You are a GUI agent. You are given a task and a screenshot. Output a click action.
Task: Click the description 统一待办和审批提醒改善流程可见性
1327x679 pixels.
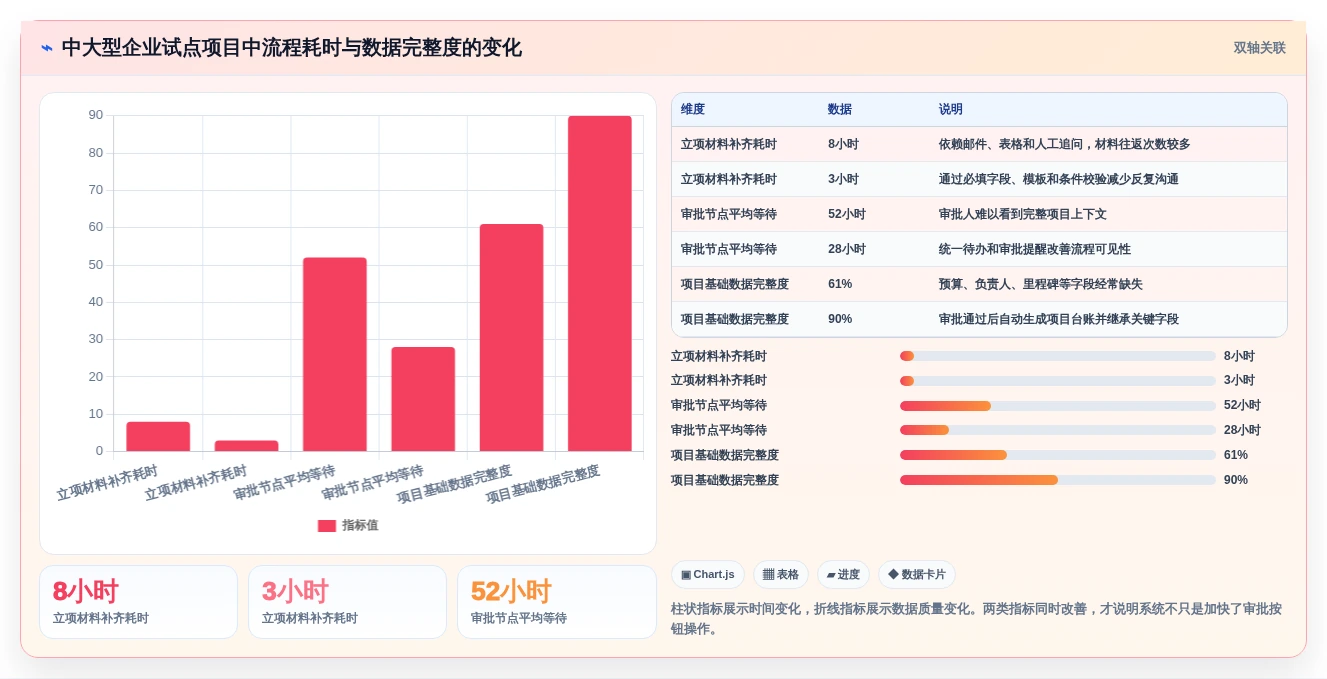1035,249
